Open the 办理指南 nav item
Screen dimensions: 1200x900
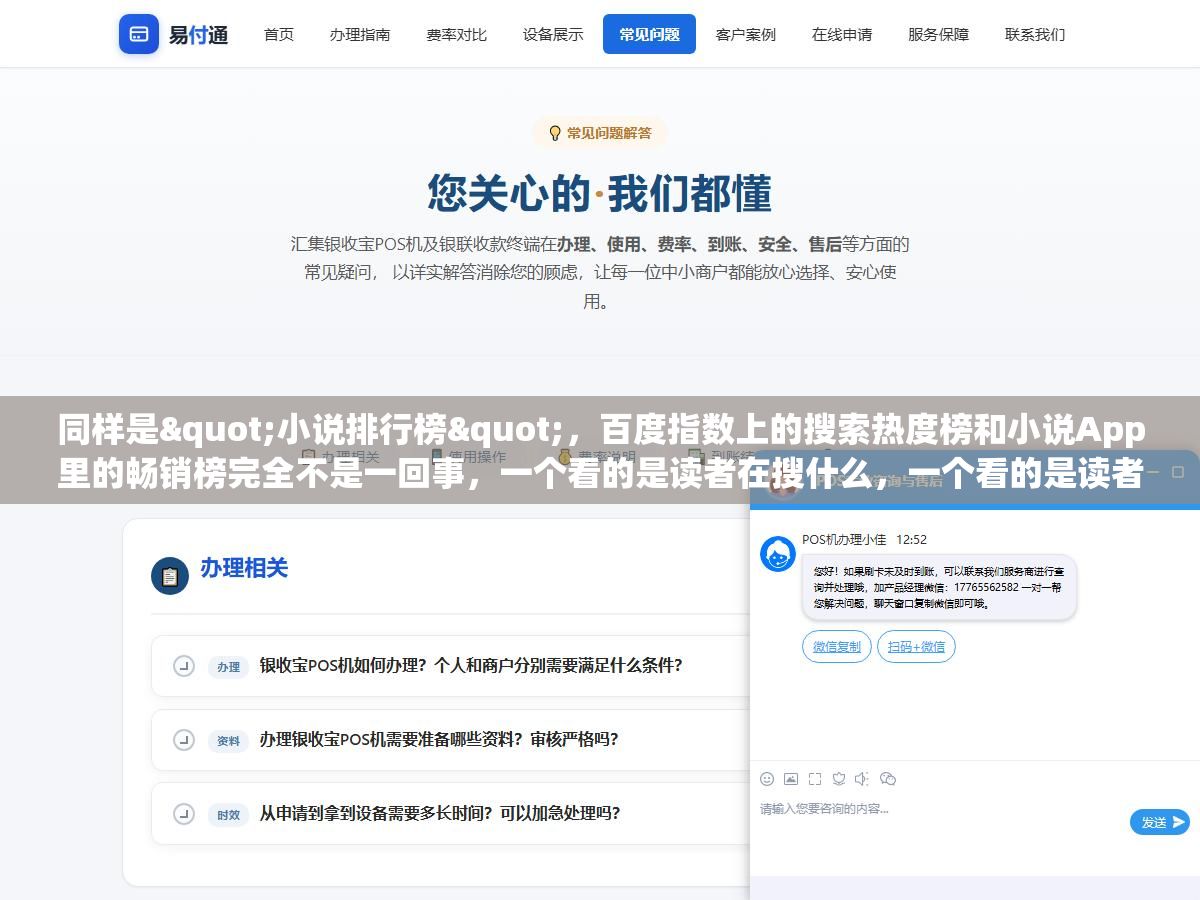coord(360,34)
